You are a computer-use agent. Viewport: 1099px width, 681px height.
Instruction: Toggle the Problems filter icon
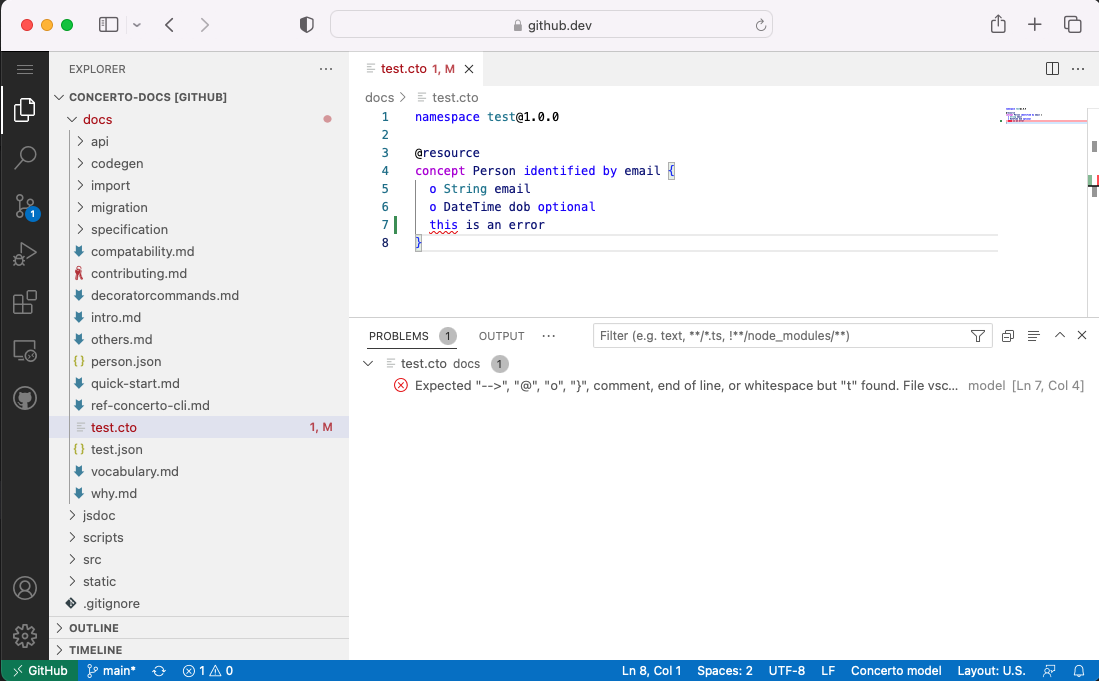(977, 335)
